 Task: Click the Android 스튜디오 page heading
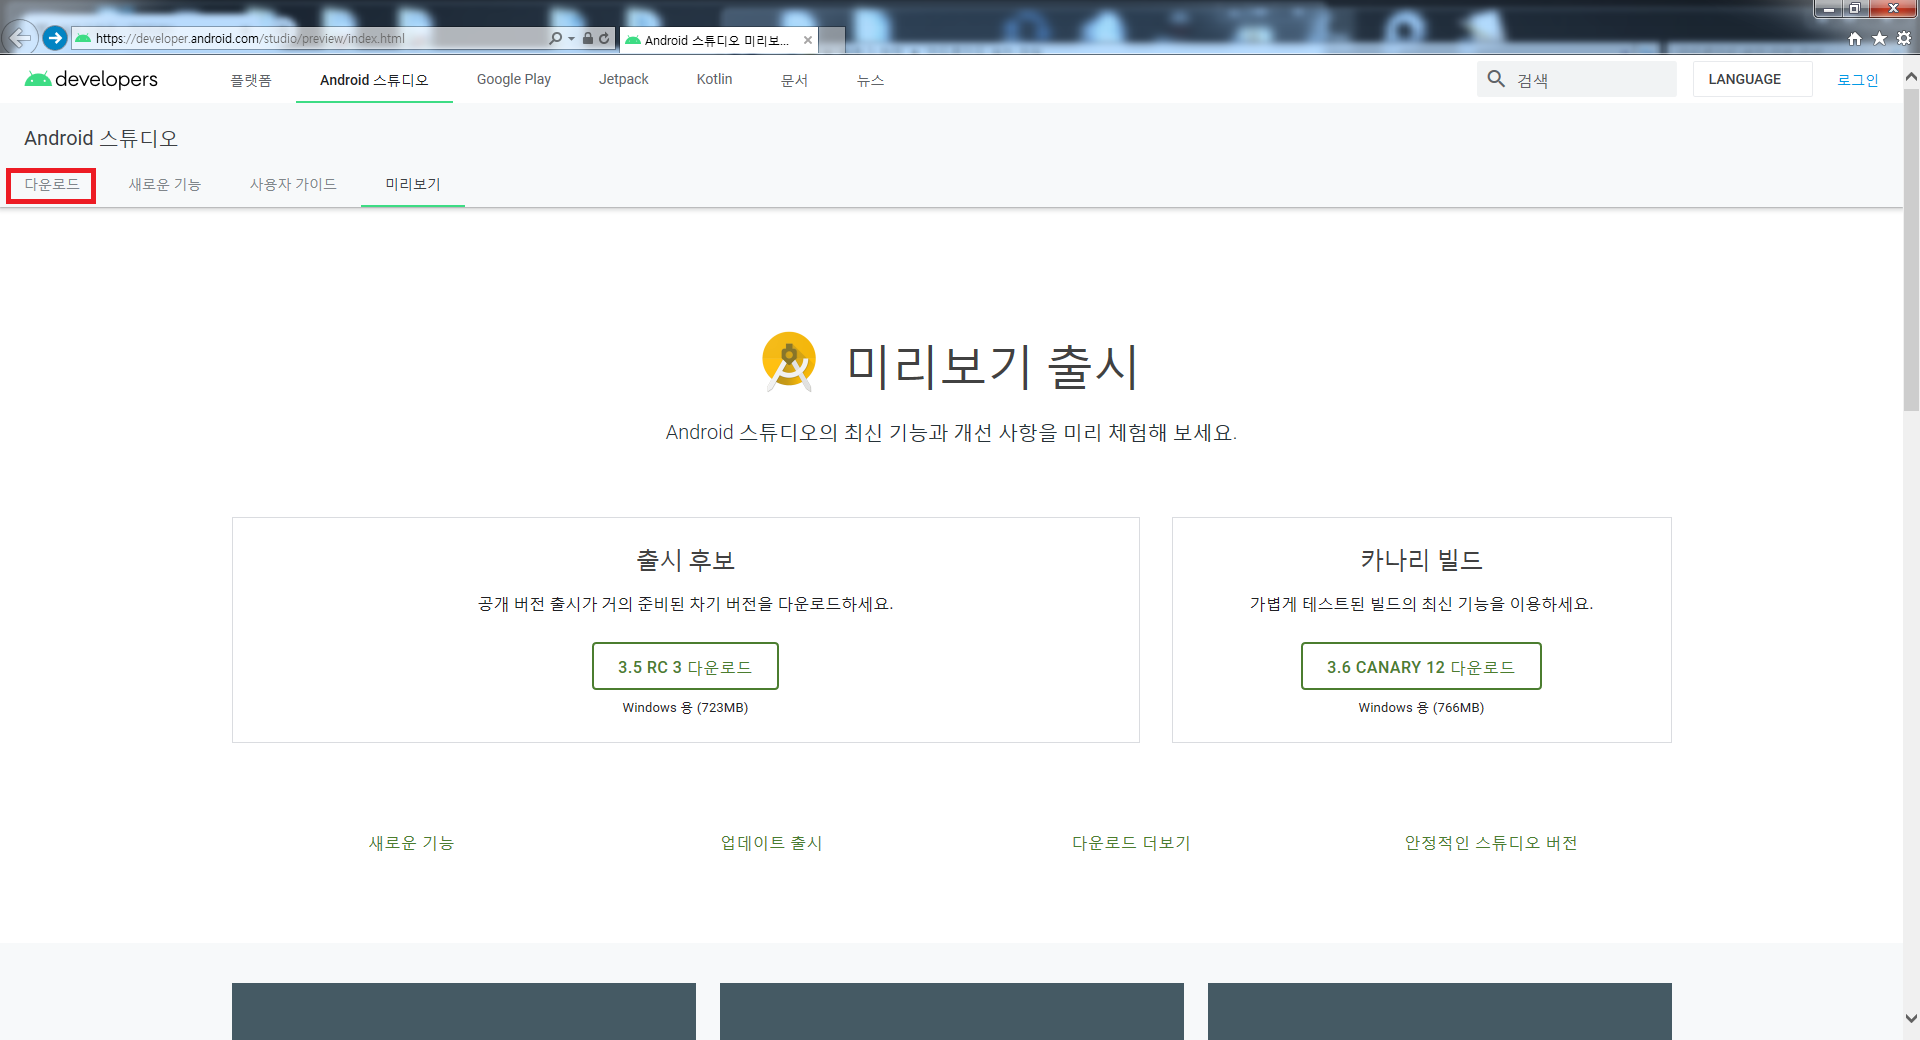coord(101,138)
